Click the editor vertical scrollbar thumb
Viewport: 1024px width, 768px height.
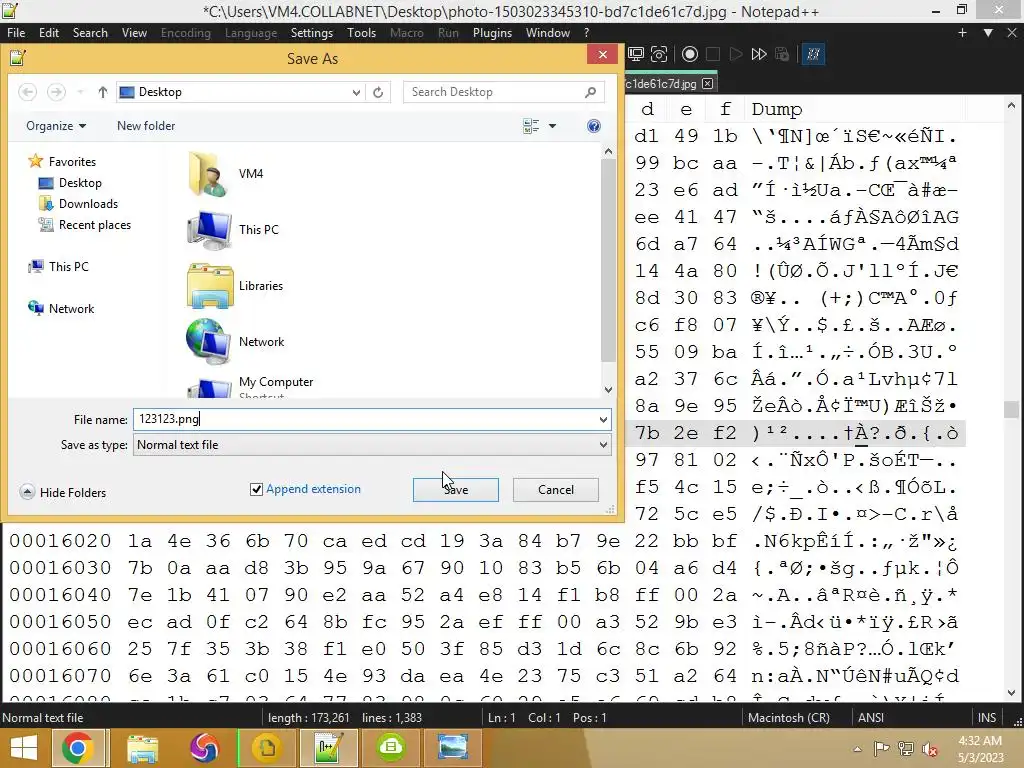pyautogui.click(x=1011, y=409)
